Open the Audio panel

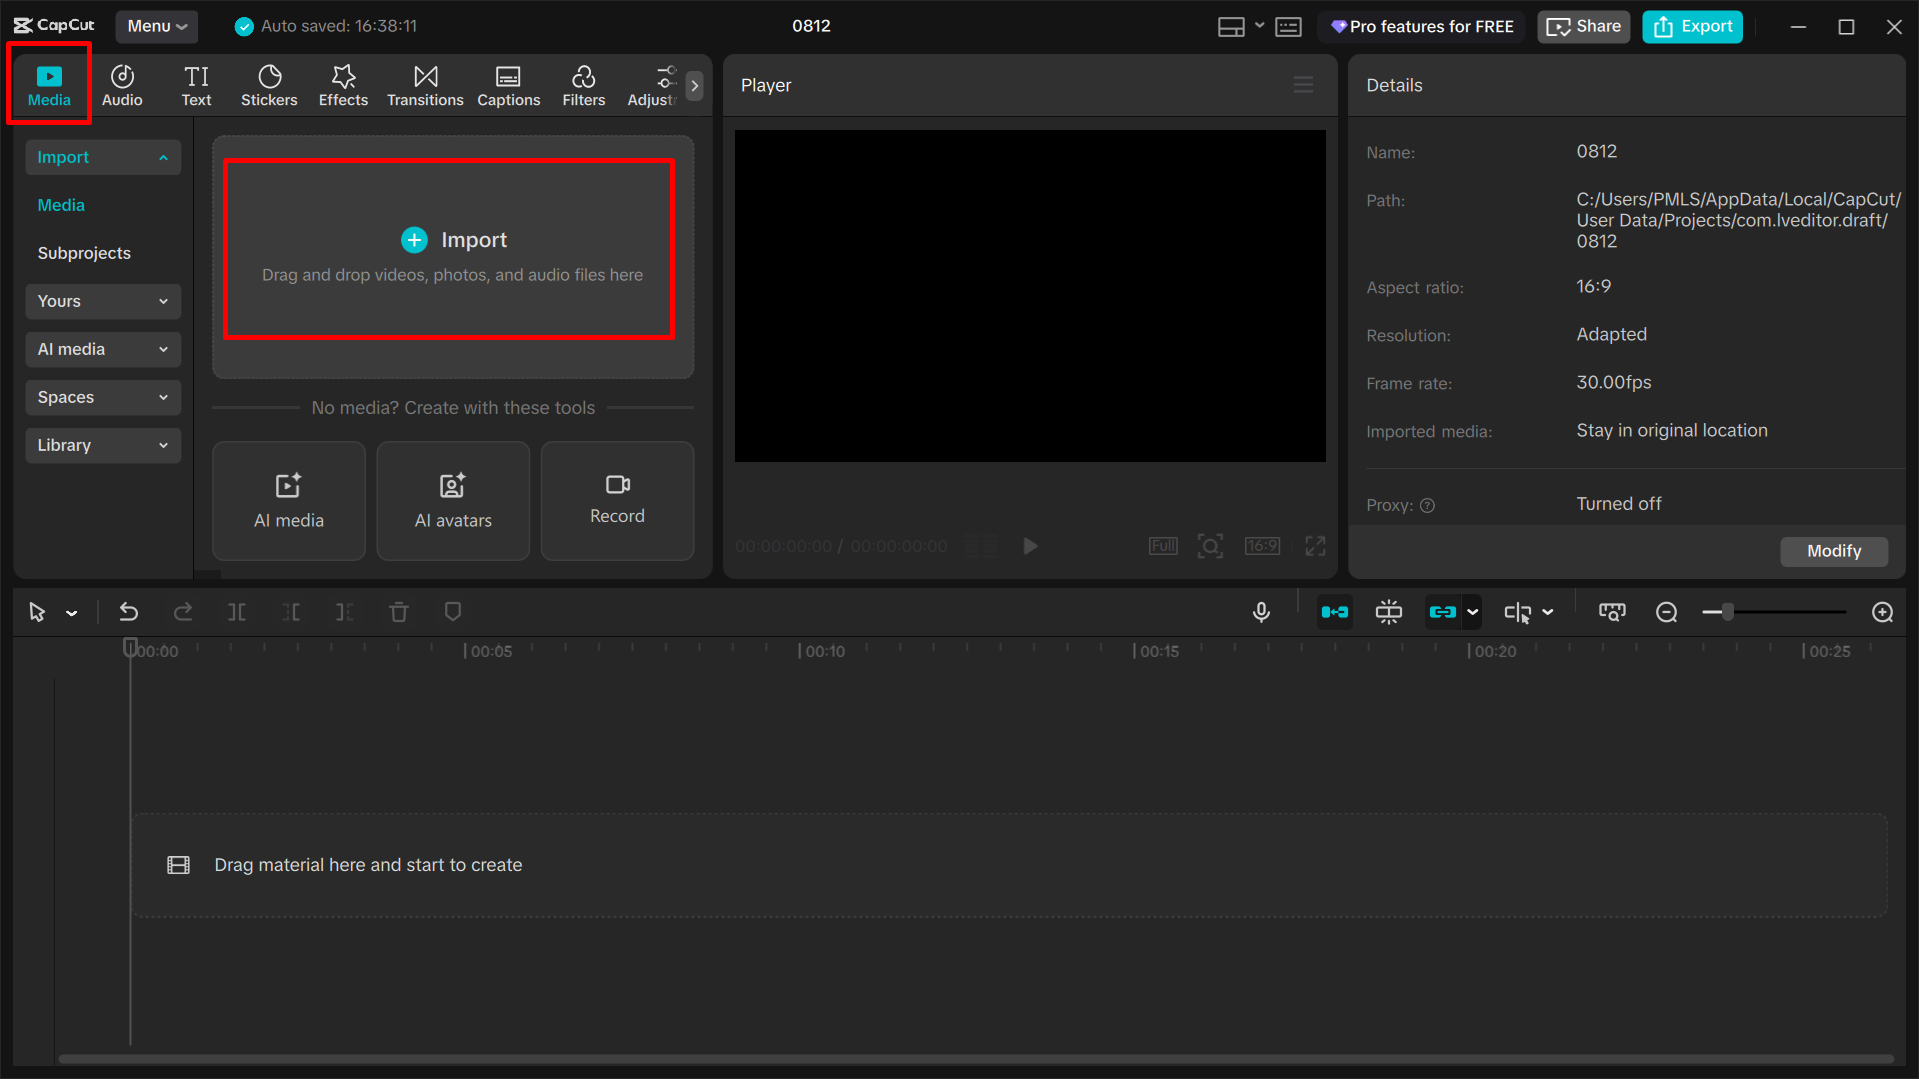click(x=122, y=85)
